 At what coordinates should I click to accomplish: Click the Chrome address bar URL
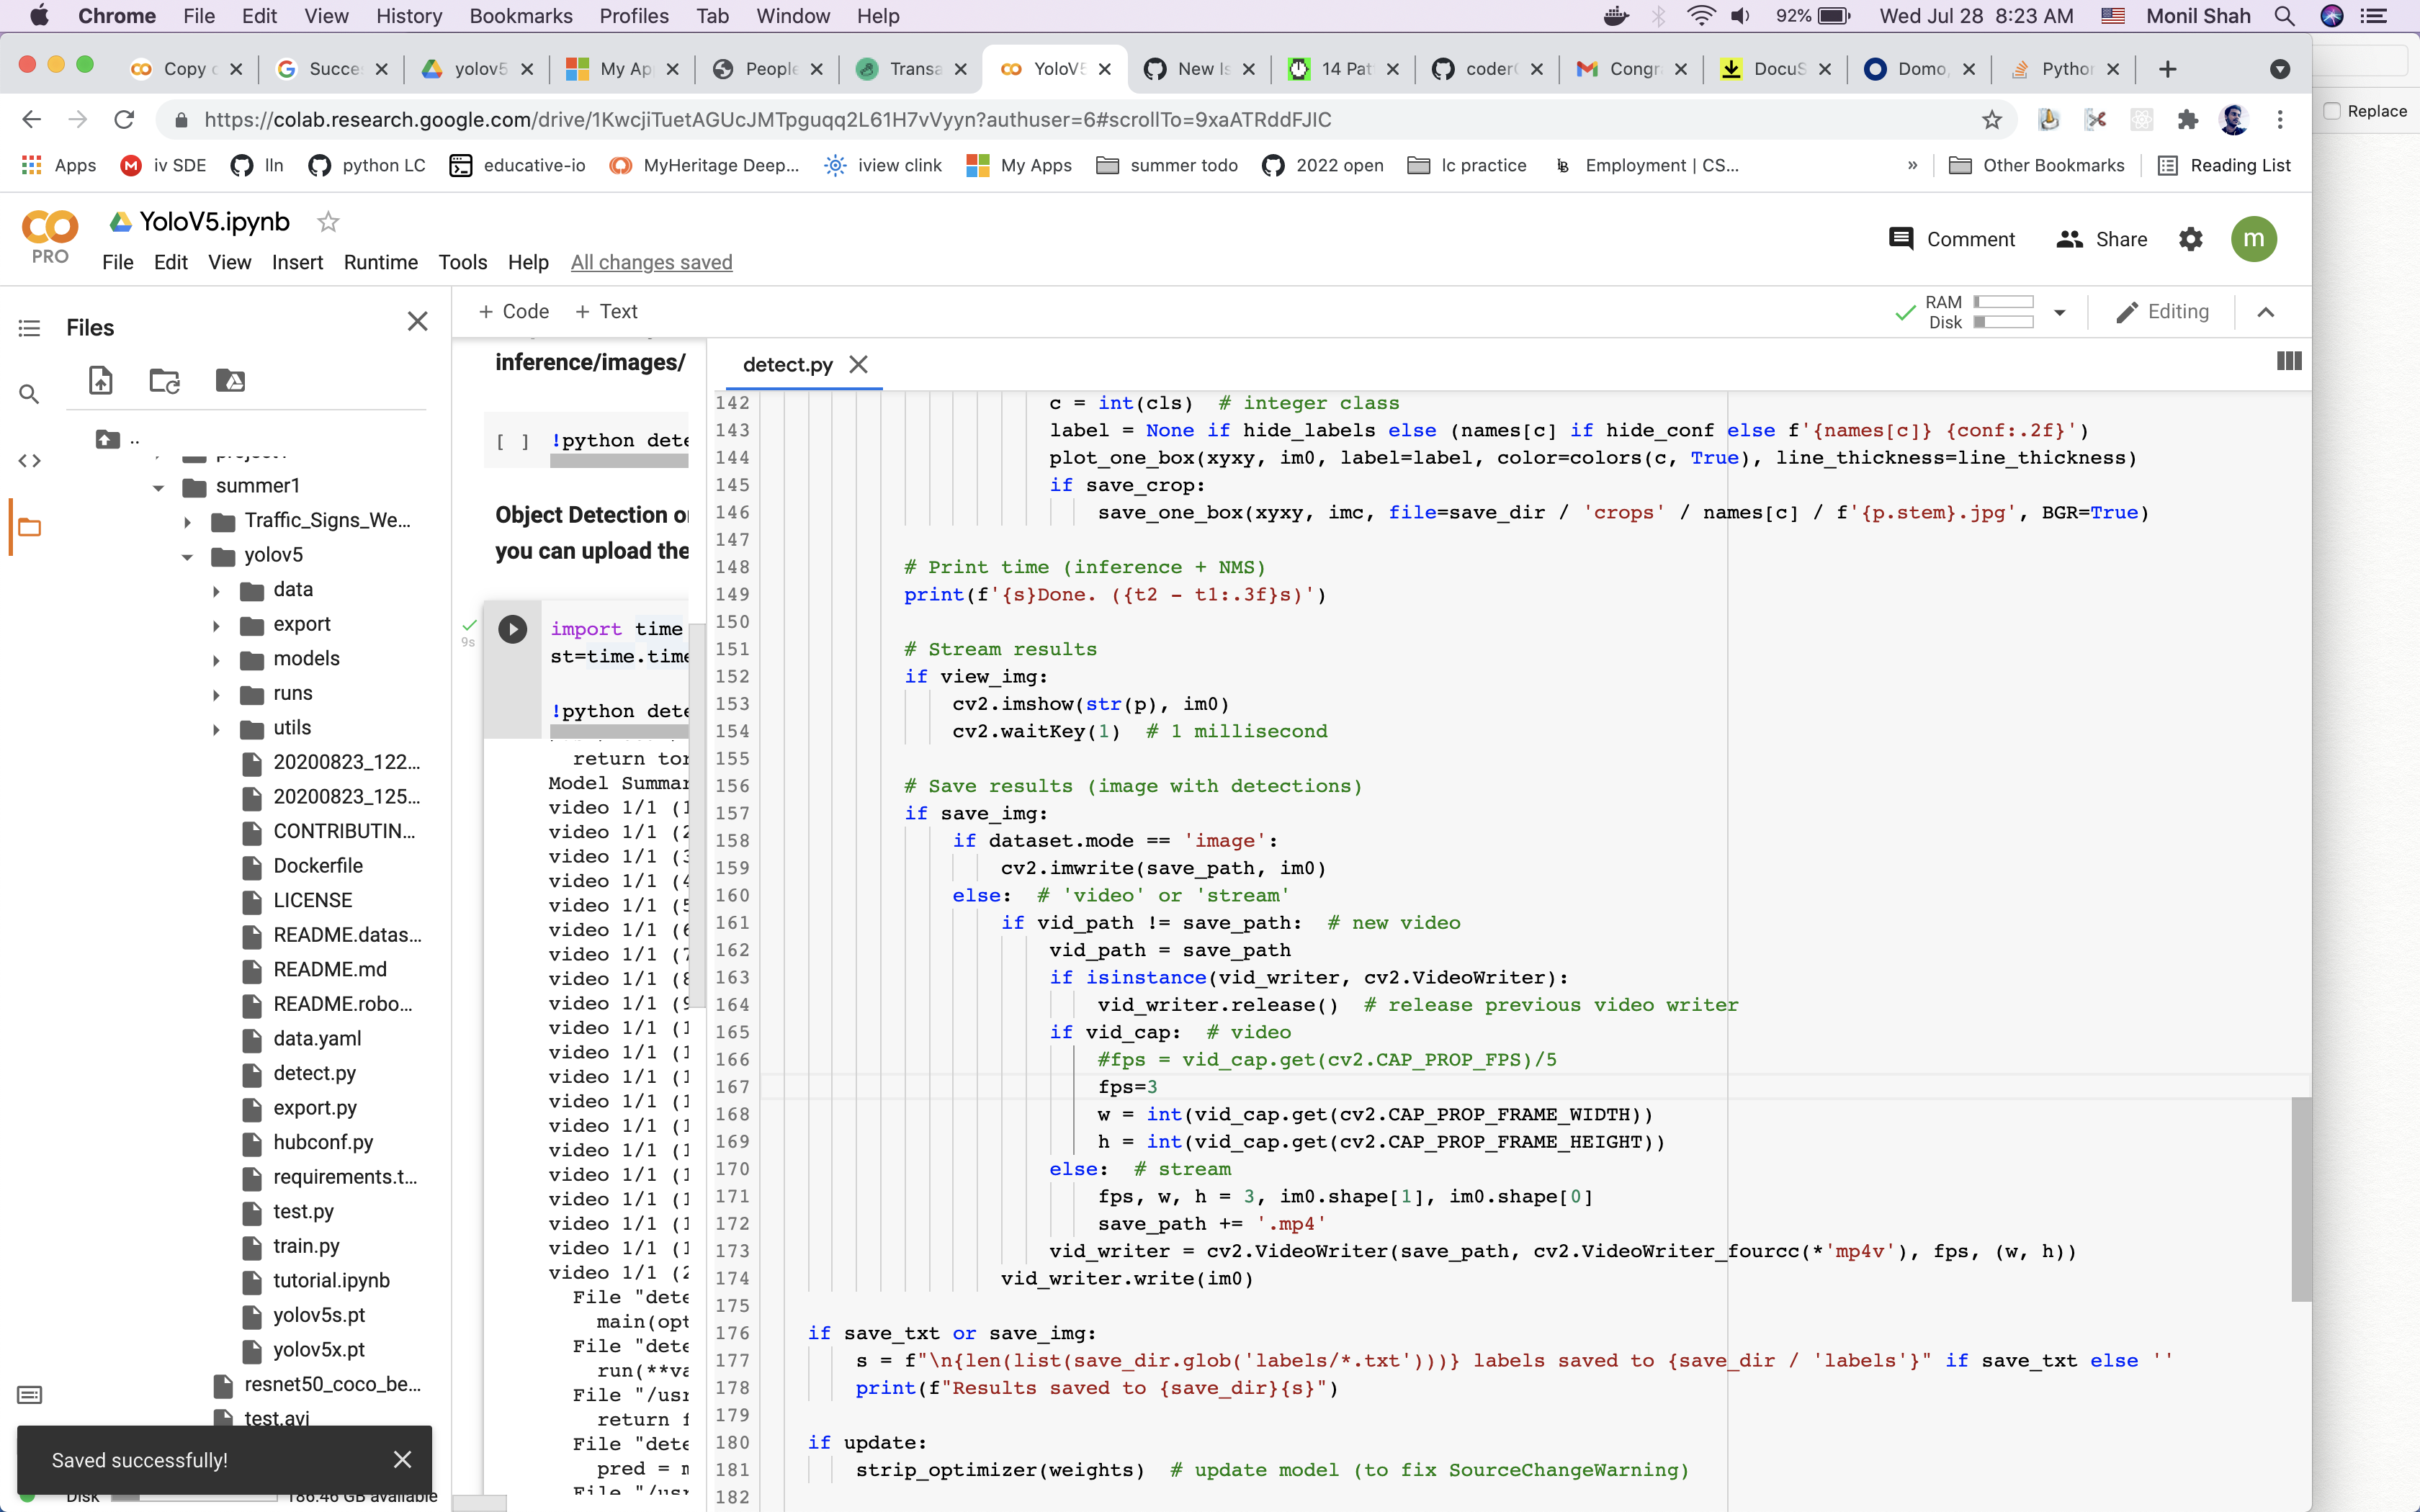click(767, 120)
